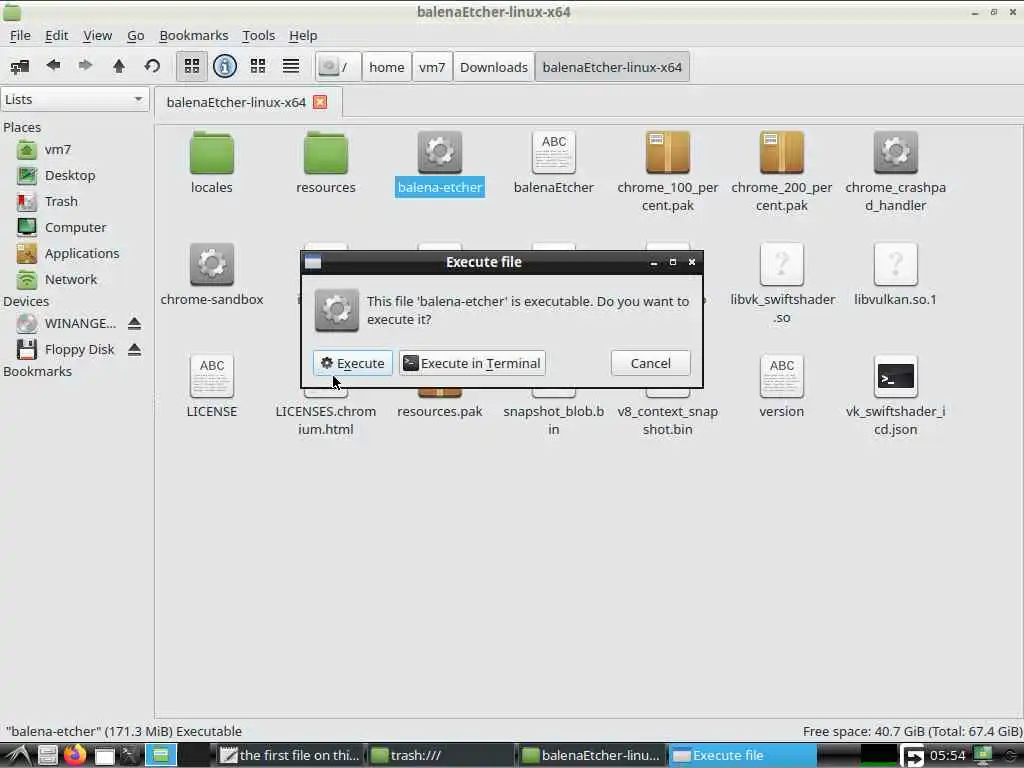This screenshot has height=768, width=1024.
Task: Open the Tools menu
Action: pyautogui.click(x=258, y=35)
